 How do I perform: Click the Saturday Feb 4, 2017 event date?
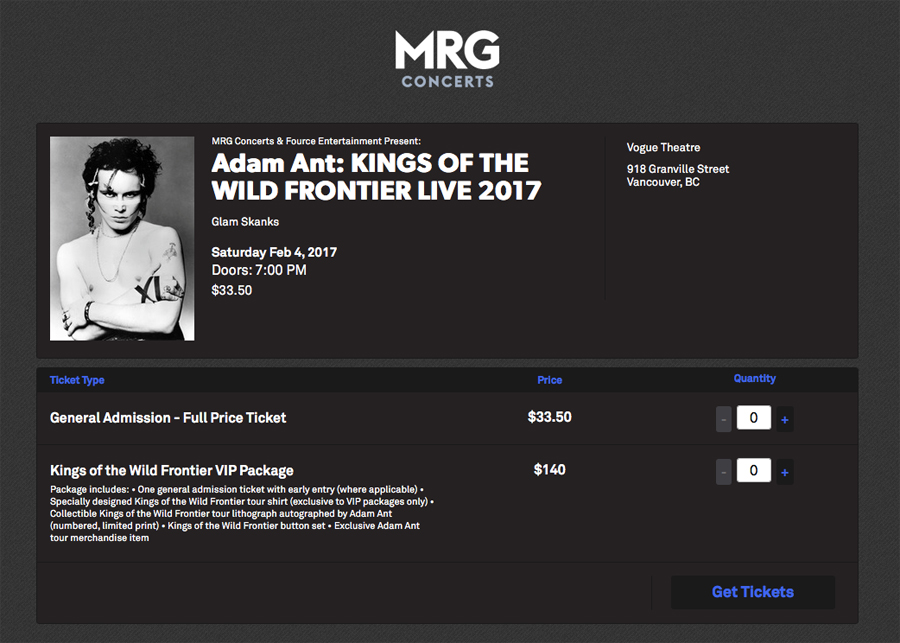pos(274,252)
